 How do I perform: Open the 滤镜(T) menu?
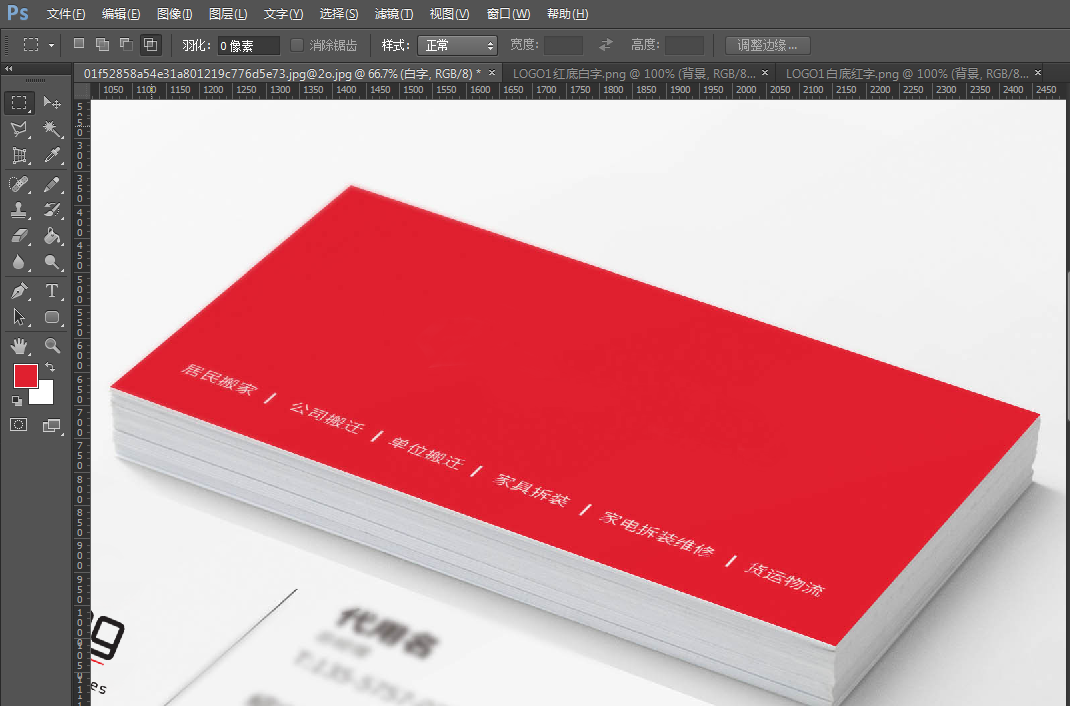pos(394,14)
